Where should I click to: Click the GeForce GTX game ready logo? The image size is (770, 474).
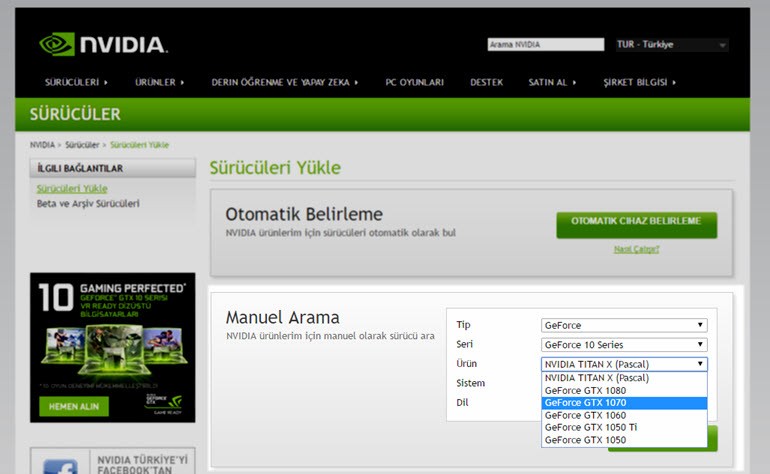coord(164,404)
